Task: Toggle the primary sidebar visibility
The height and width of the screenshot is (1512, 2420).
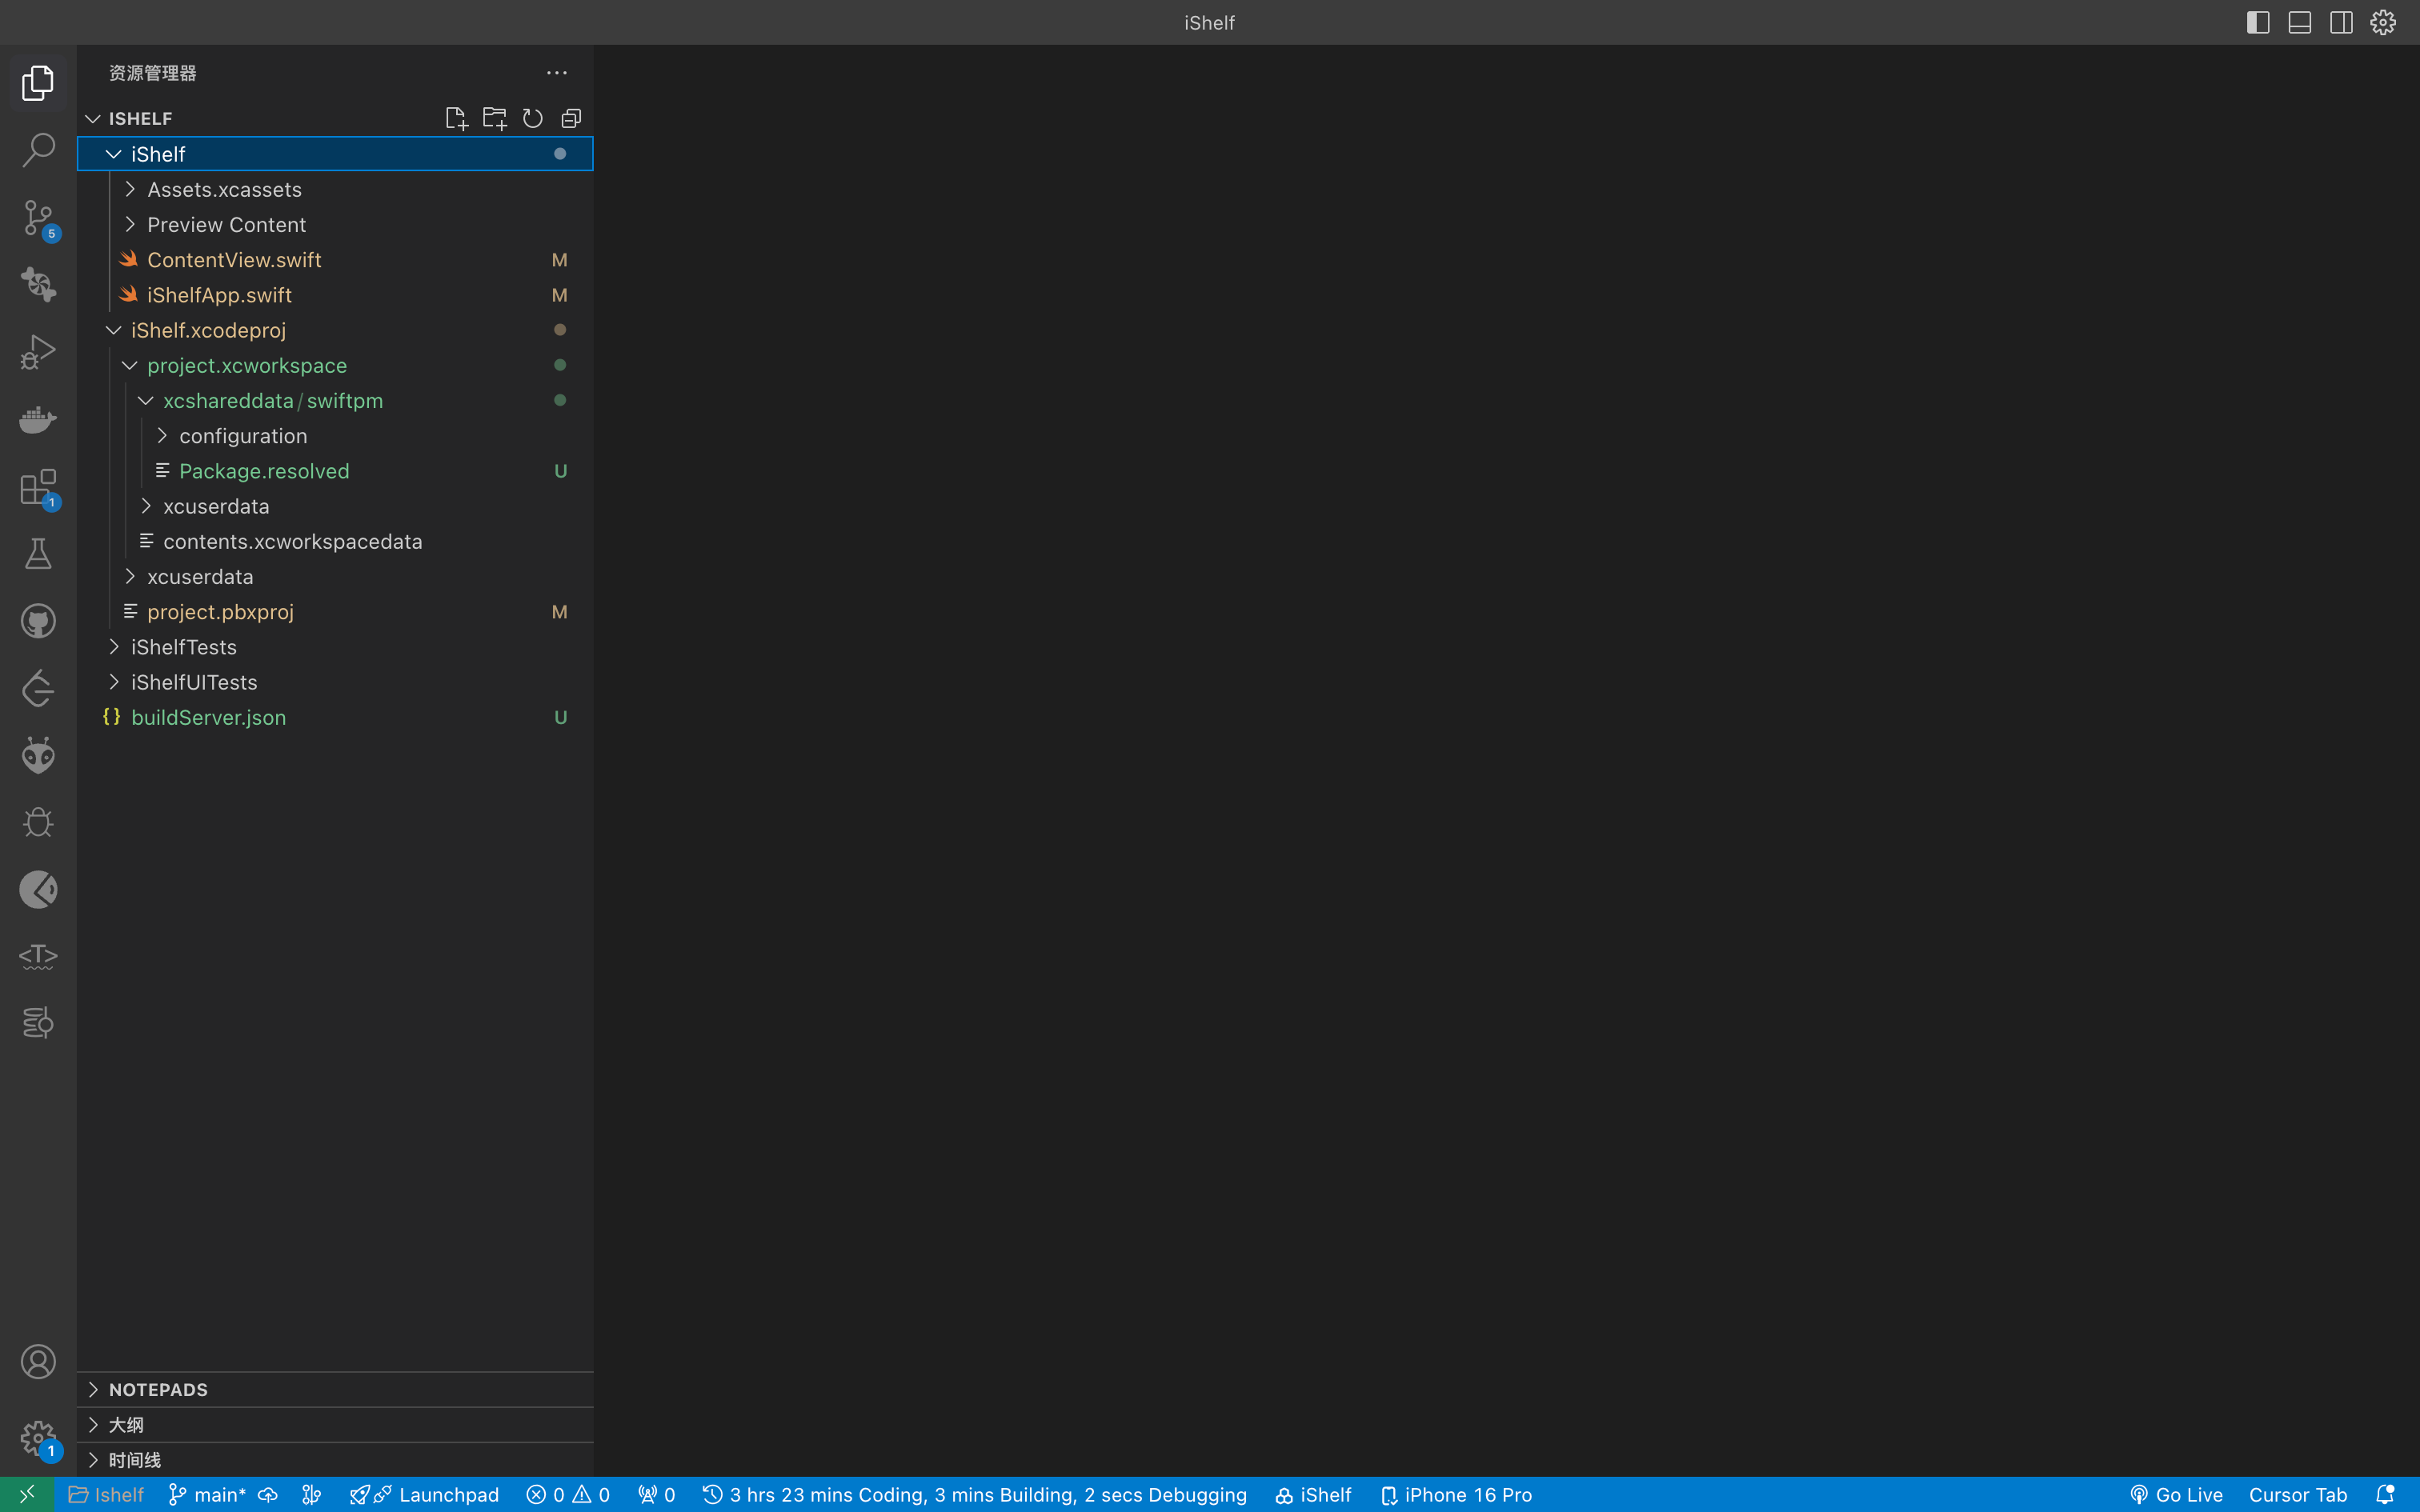Action: click(x=2257, y=22)
